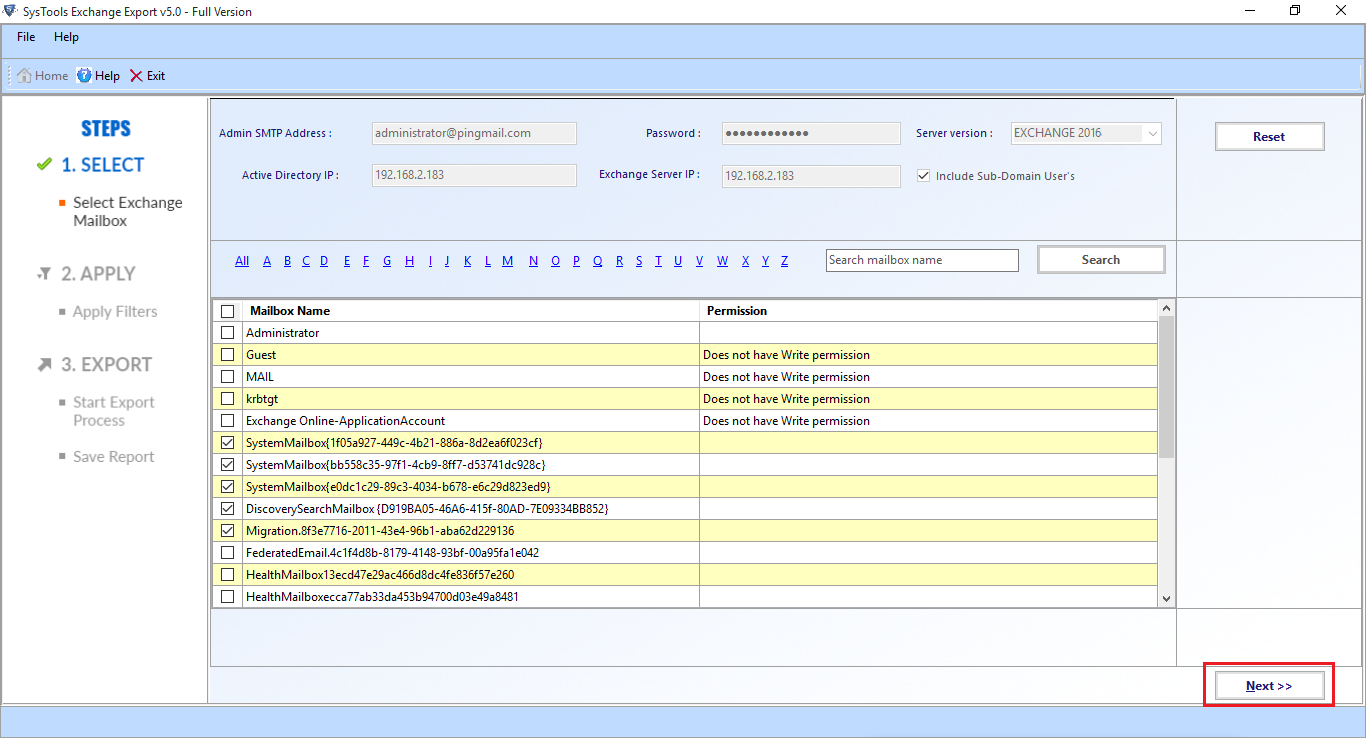Check the FederatedEmail mailbox checkbox
Image resolution: width=1366 pixels, height=738 pixels.
(227, 553)
